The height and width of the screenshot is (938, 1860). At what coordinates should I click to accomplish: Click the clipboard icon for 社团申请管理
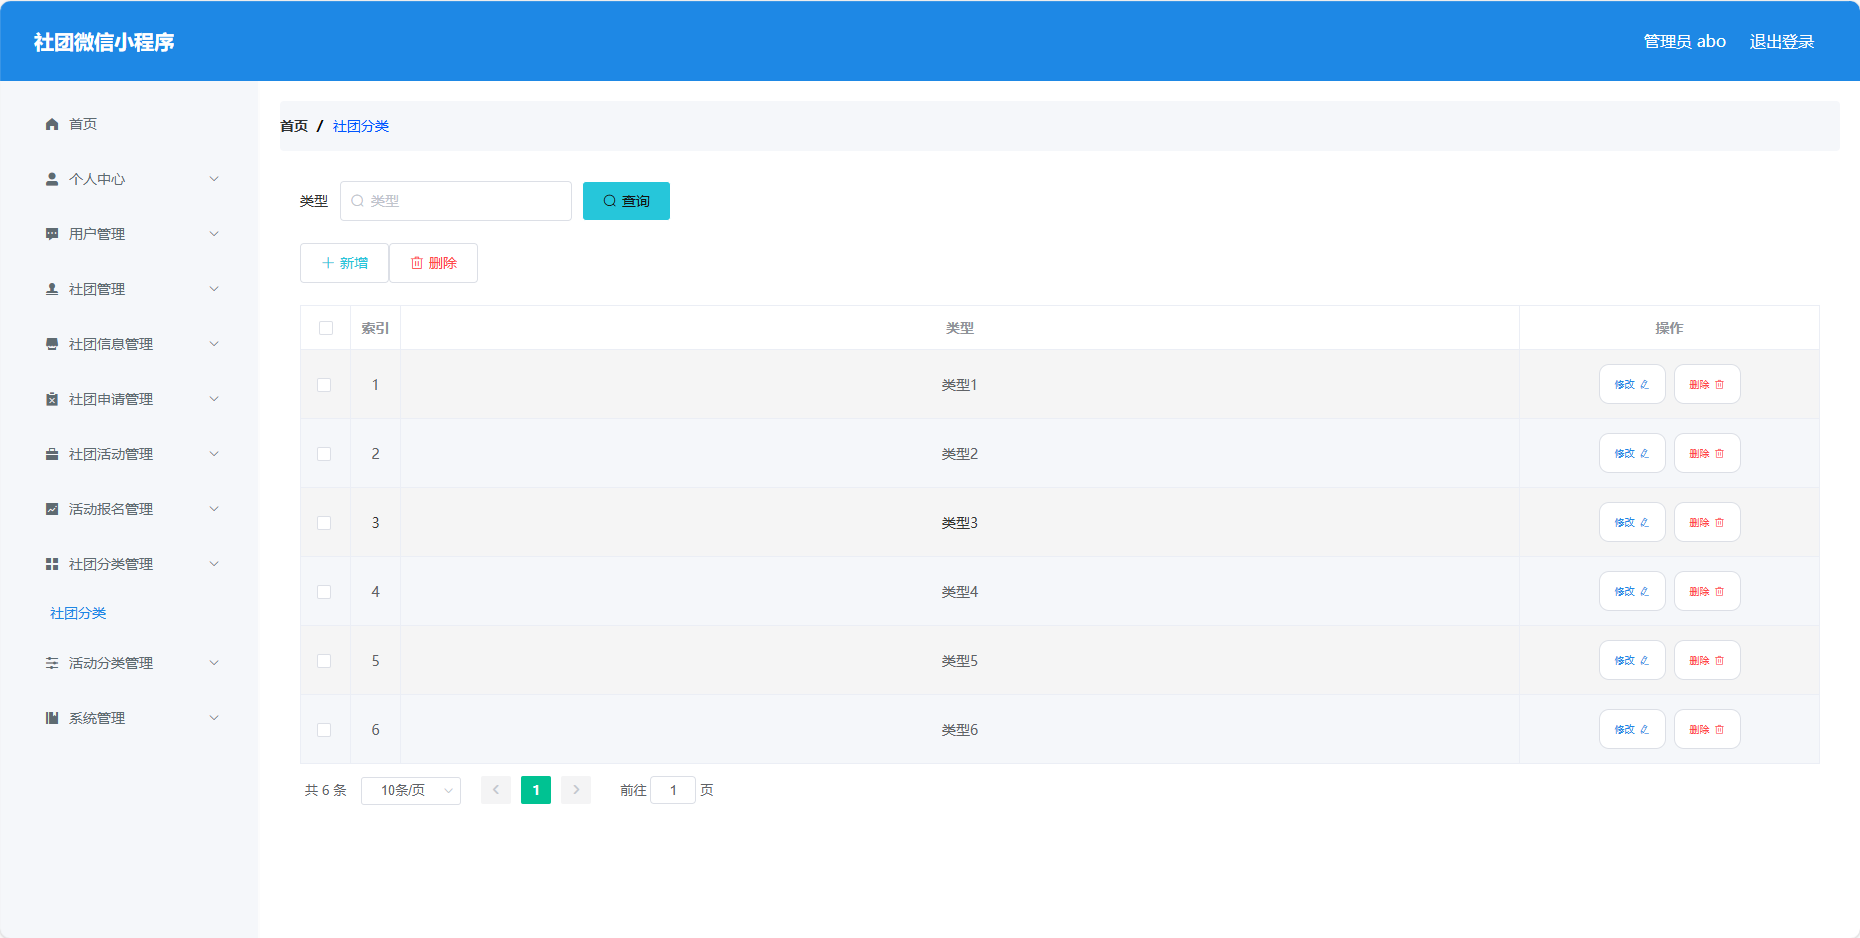[x=52, y=399]
